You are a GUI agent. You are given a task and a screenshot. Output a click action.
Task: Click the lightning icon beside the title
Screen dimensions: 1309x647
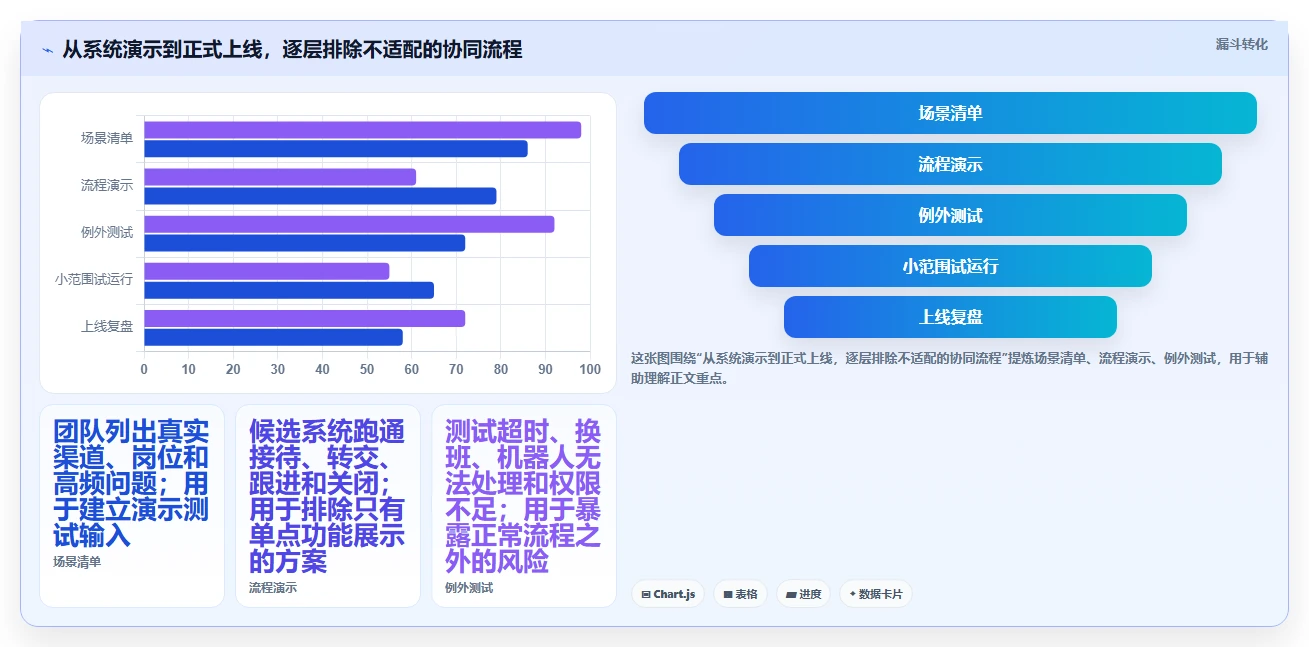pos(47,50)
